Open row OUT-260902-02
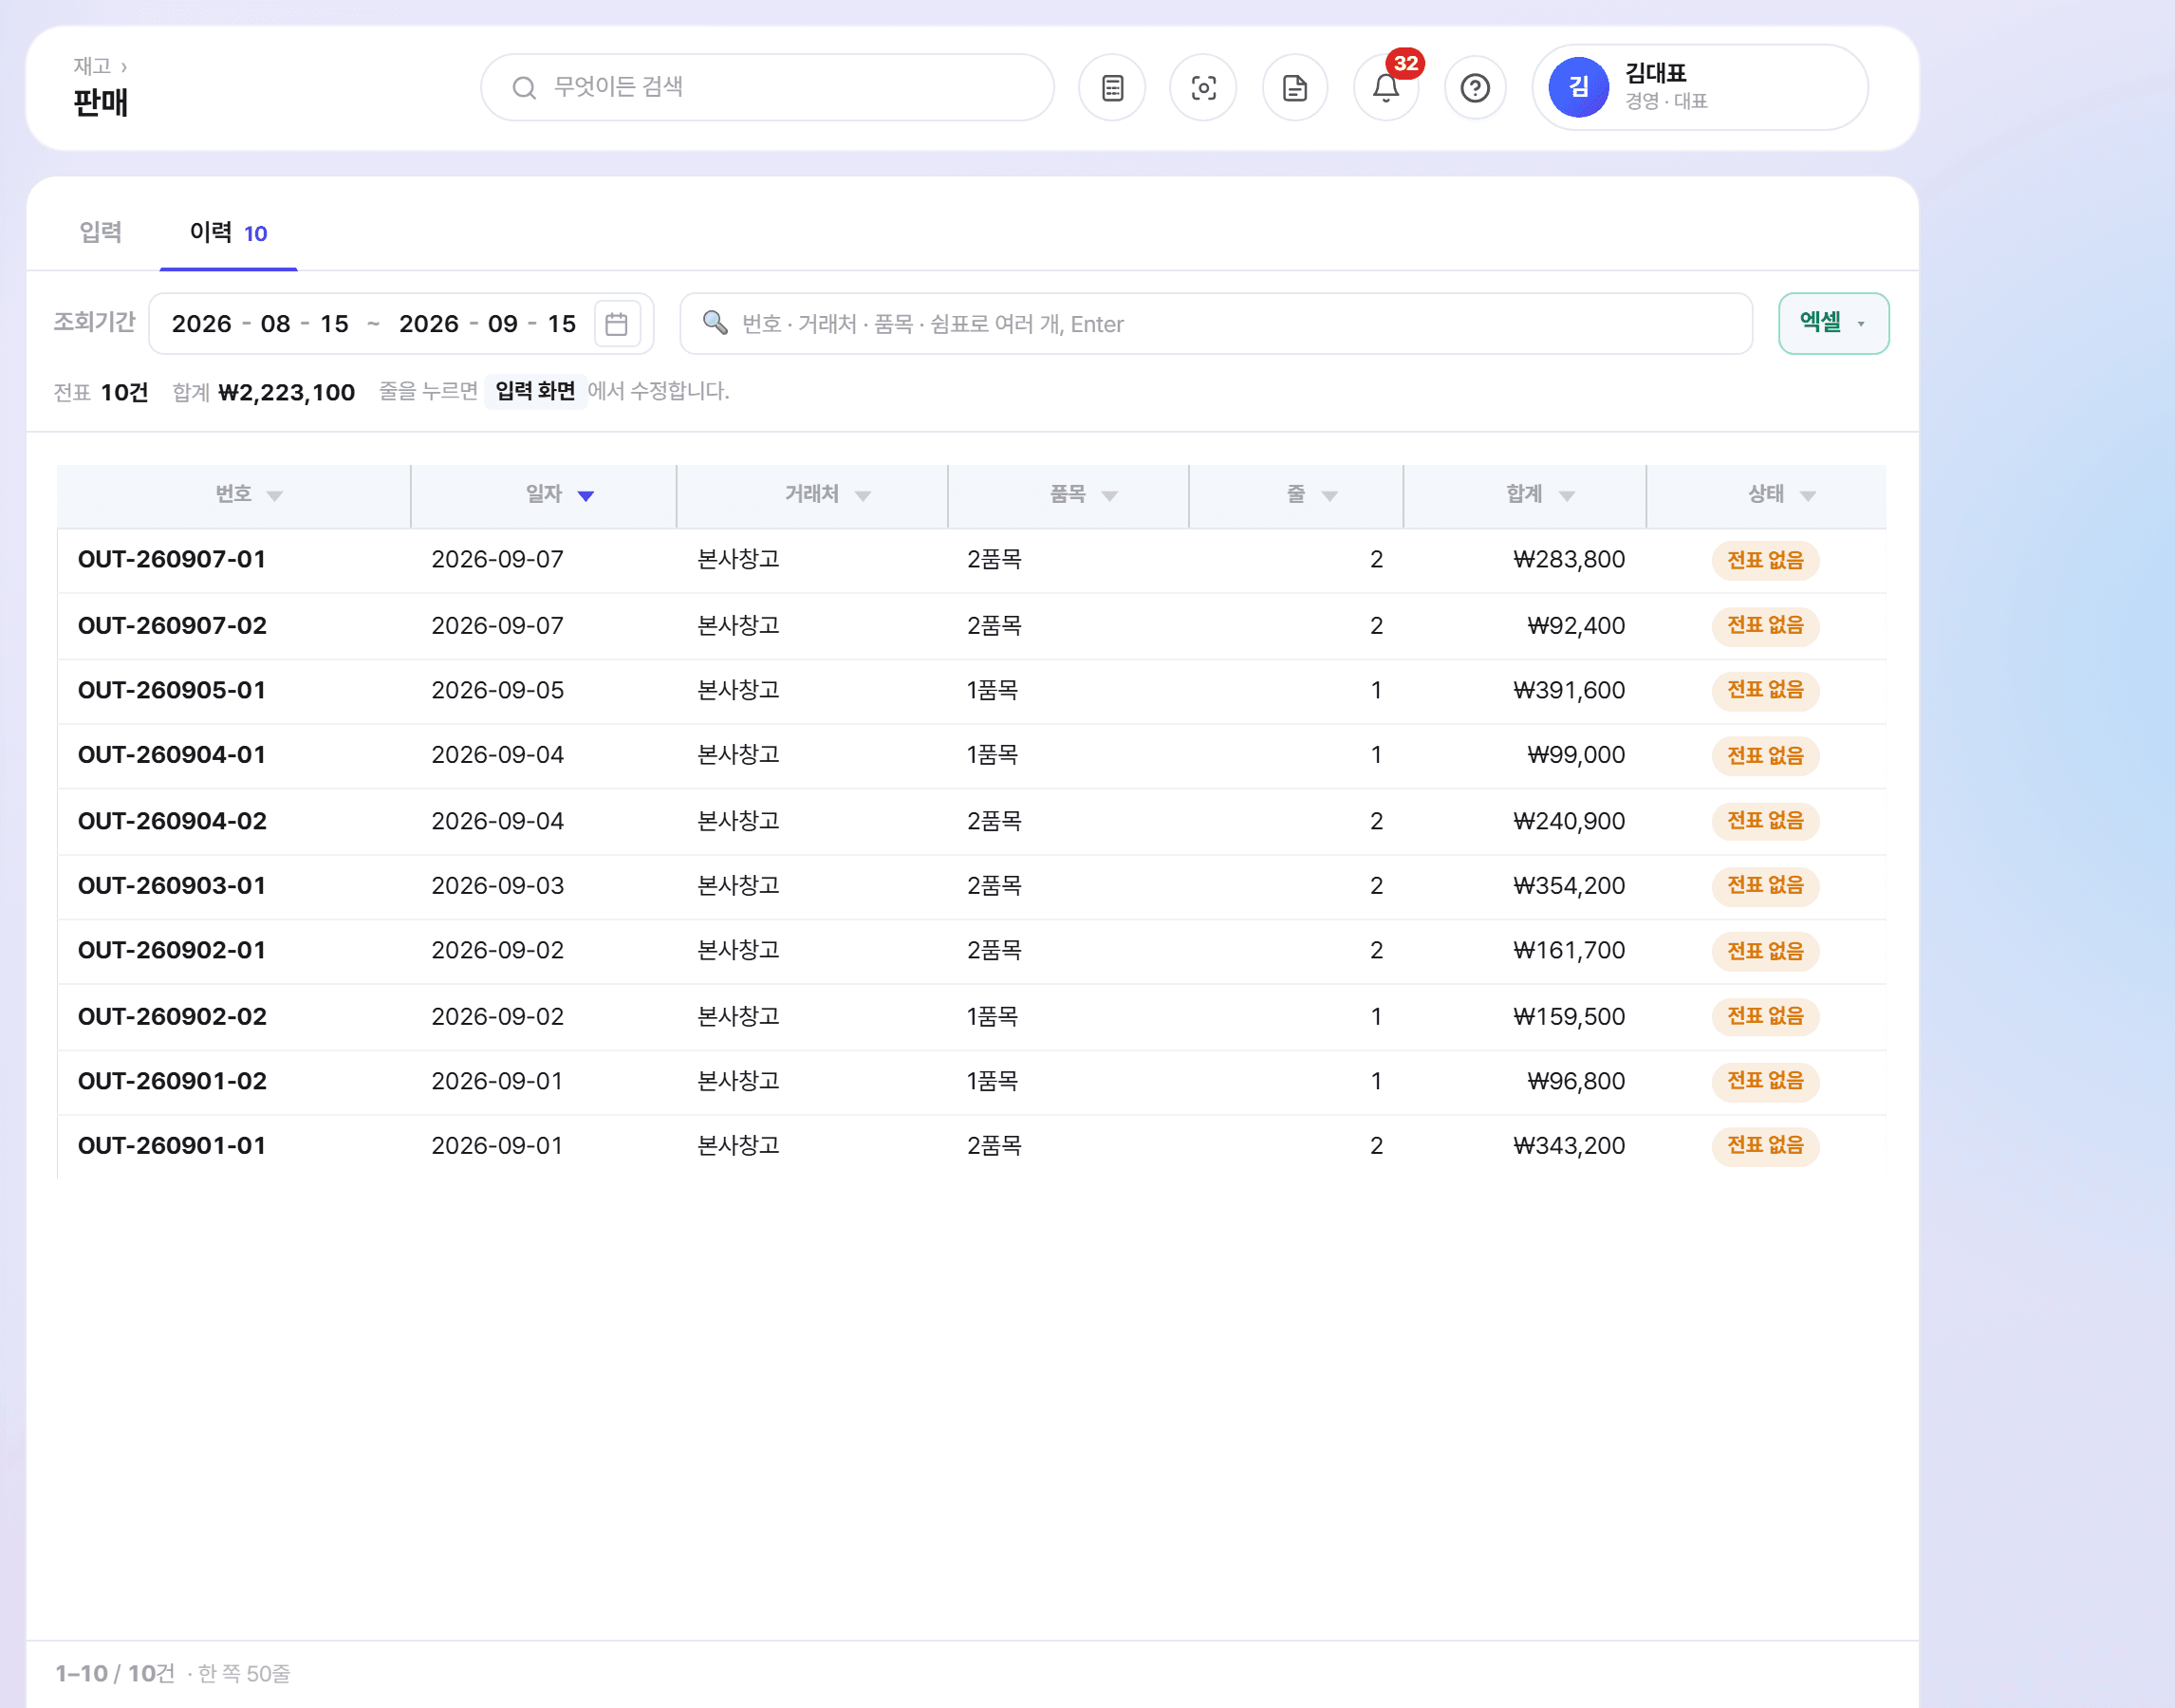The width and height of the screenshot is (2175, 1708). (x=971, y=1017)
